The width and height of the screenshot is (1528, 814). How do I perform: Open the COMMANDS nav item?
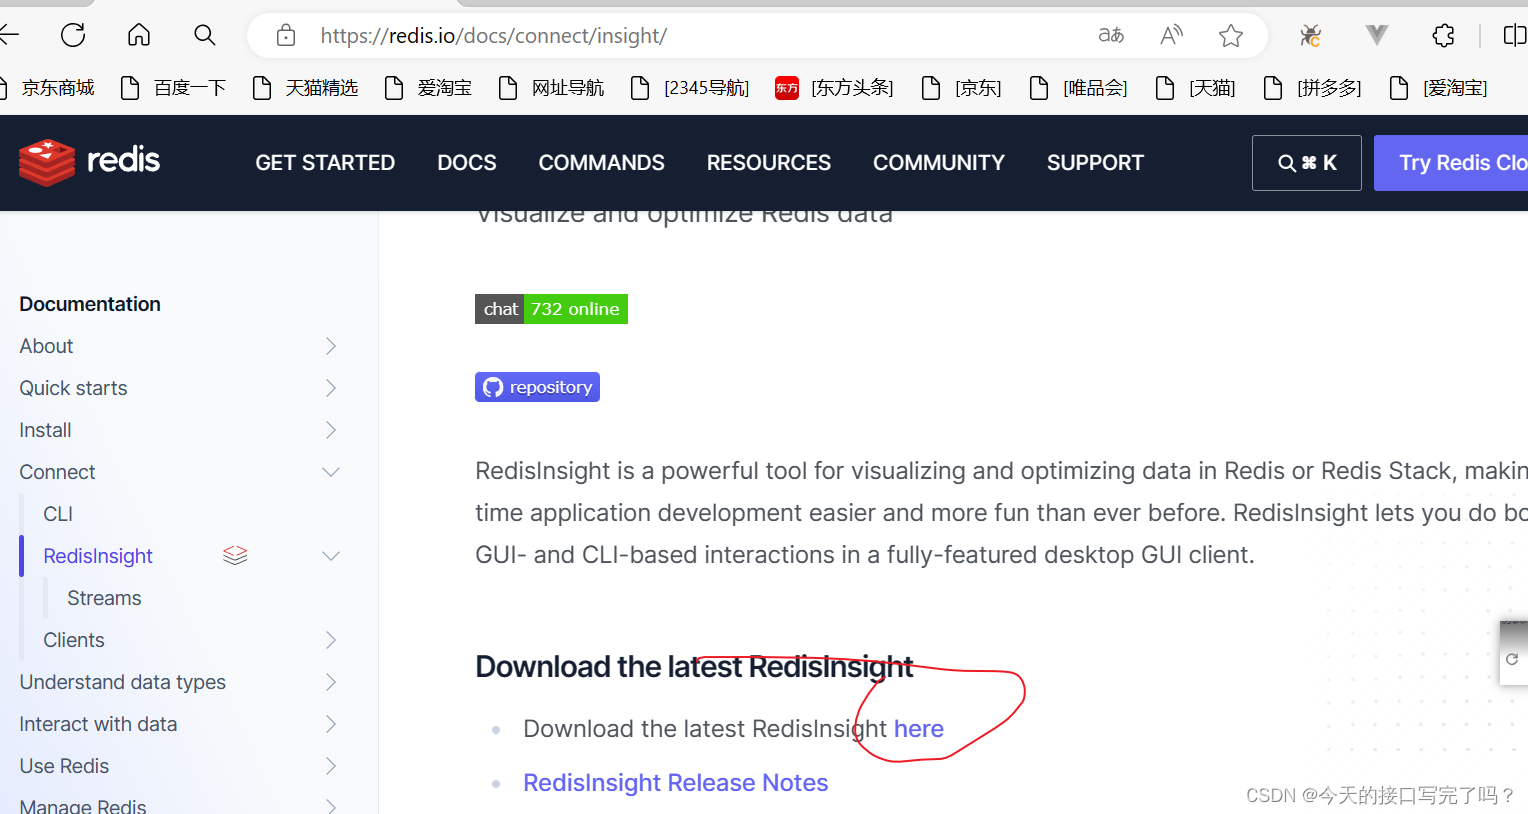pos(602,163)
